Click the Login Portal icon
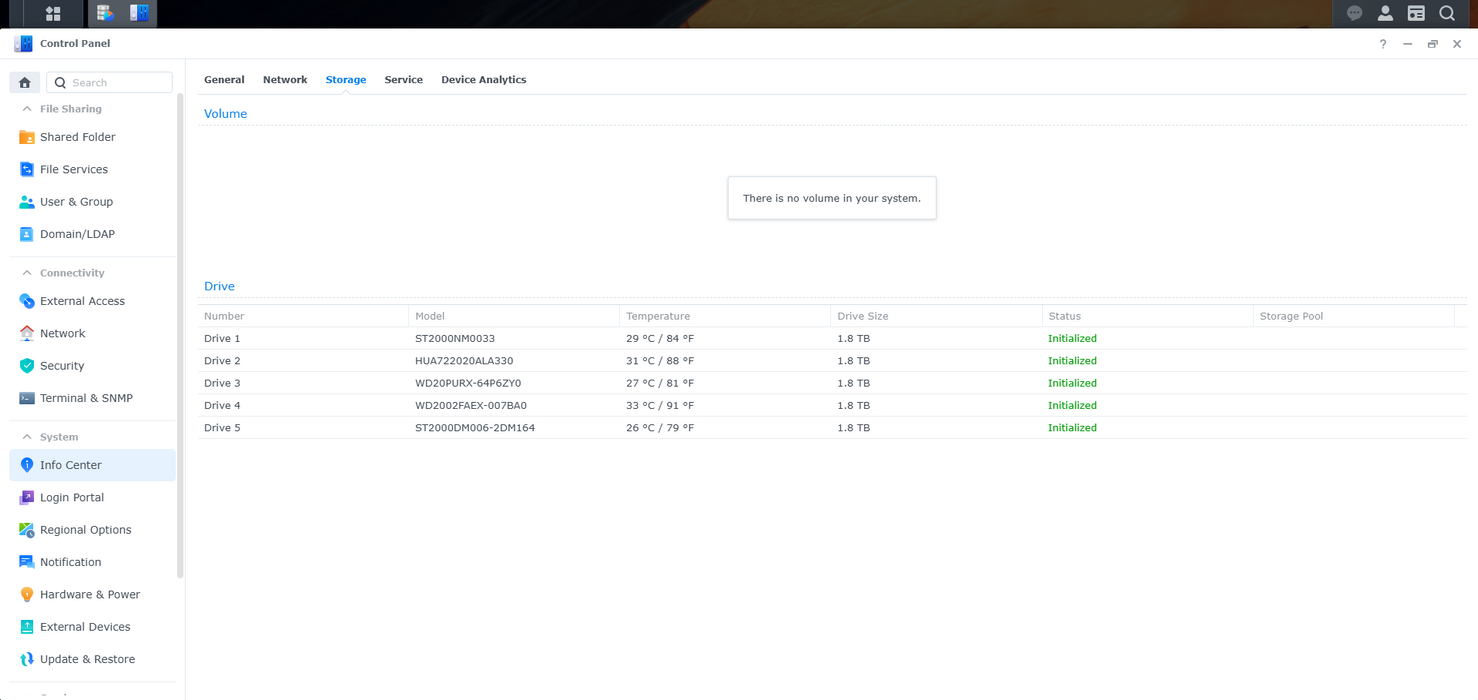Image resolution: width=1478 pixels, height=700 pixels. click(x=27, y=497)
